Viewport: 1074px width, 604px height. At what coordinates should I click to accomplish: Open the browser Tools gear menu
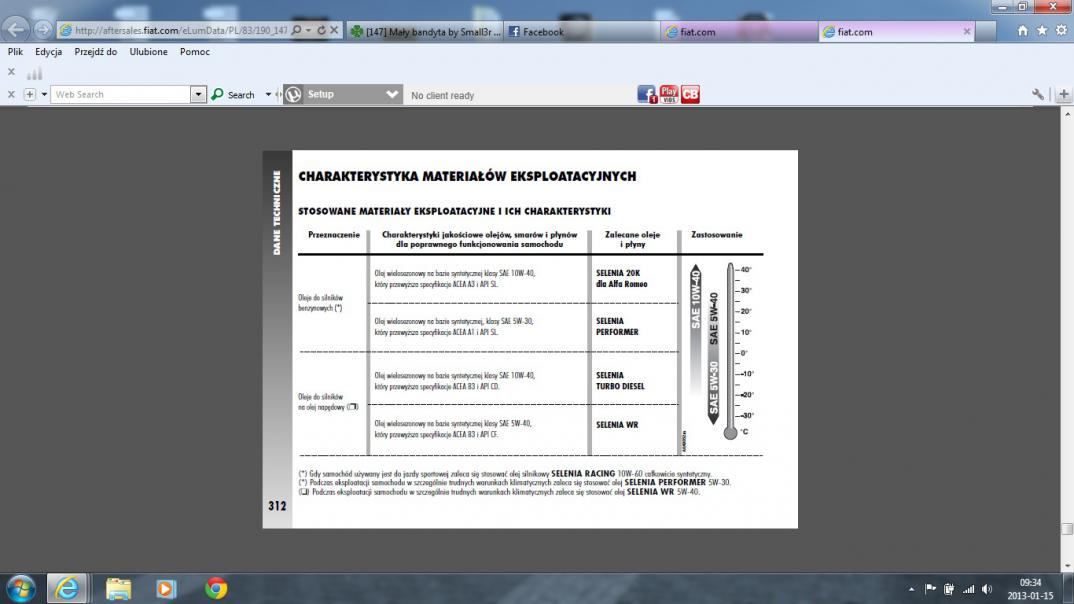pyautogui.click(x=1061, y=31)
